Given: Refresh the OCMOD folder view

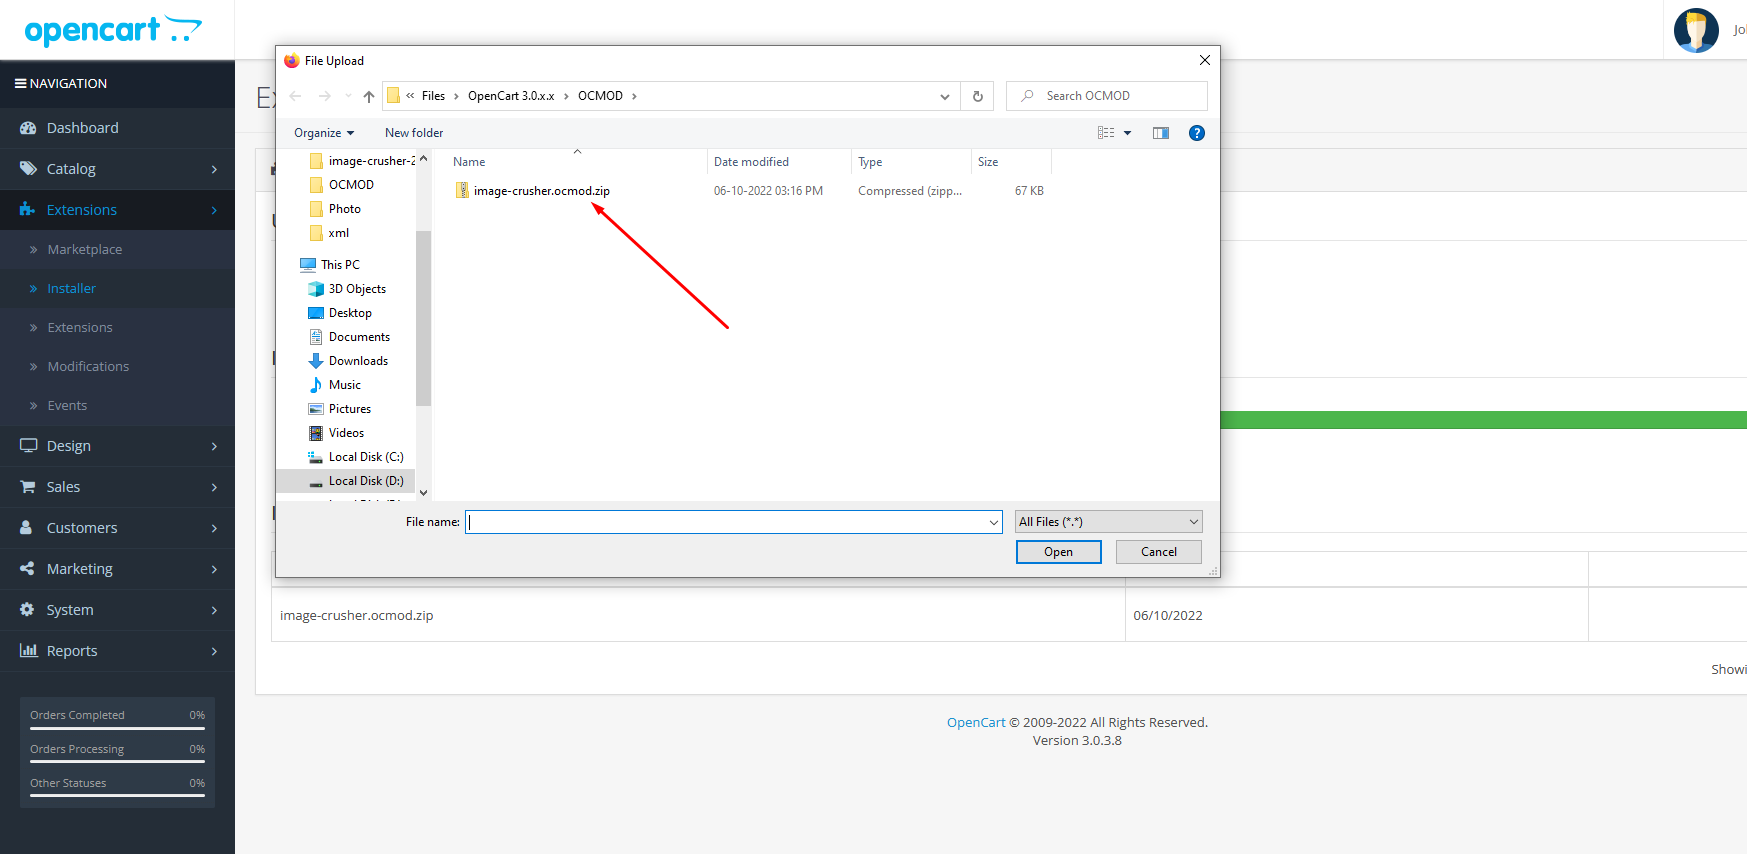Looking at the screenshot, I should pos(977,96).
